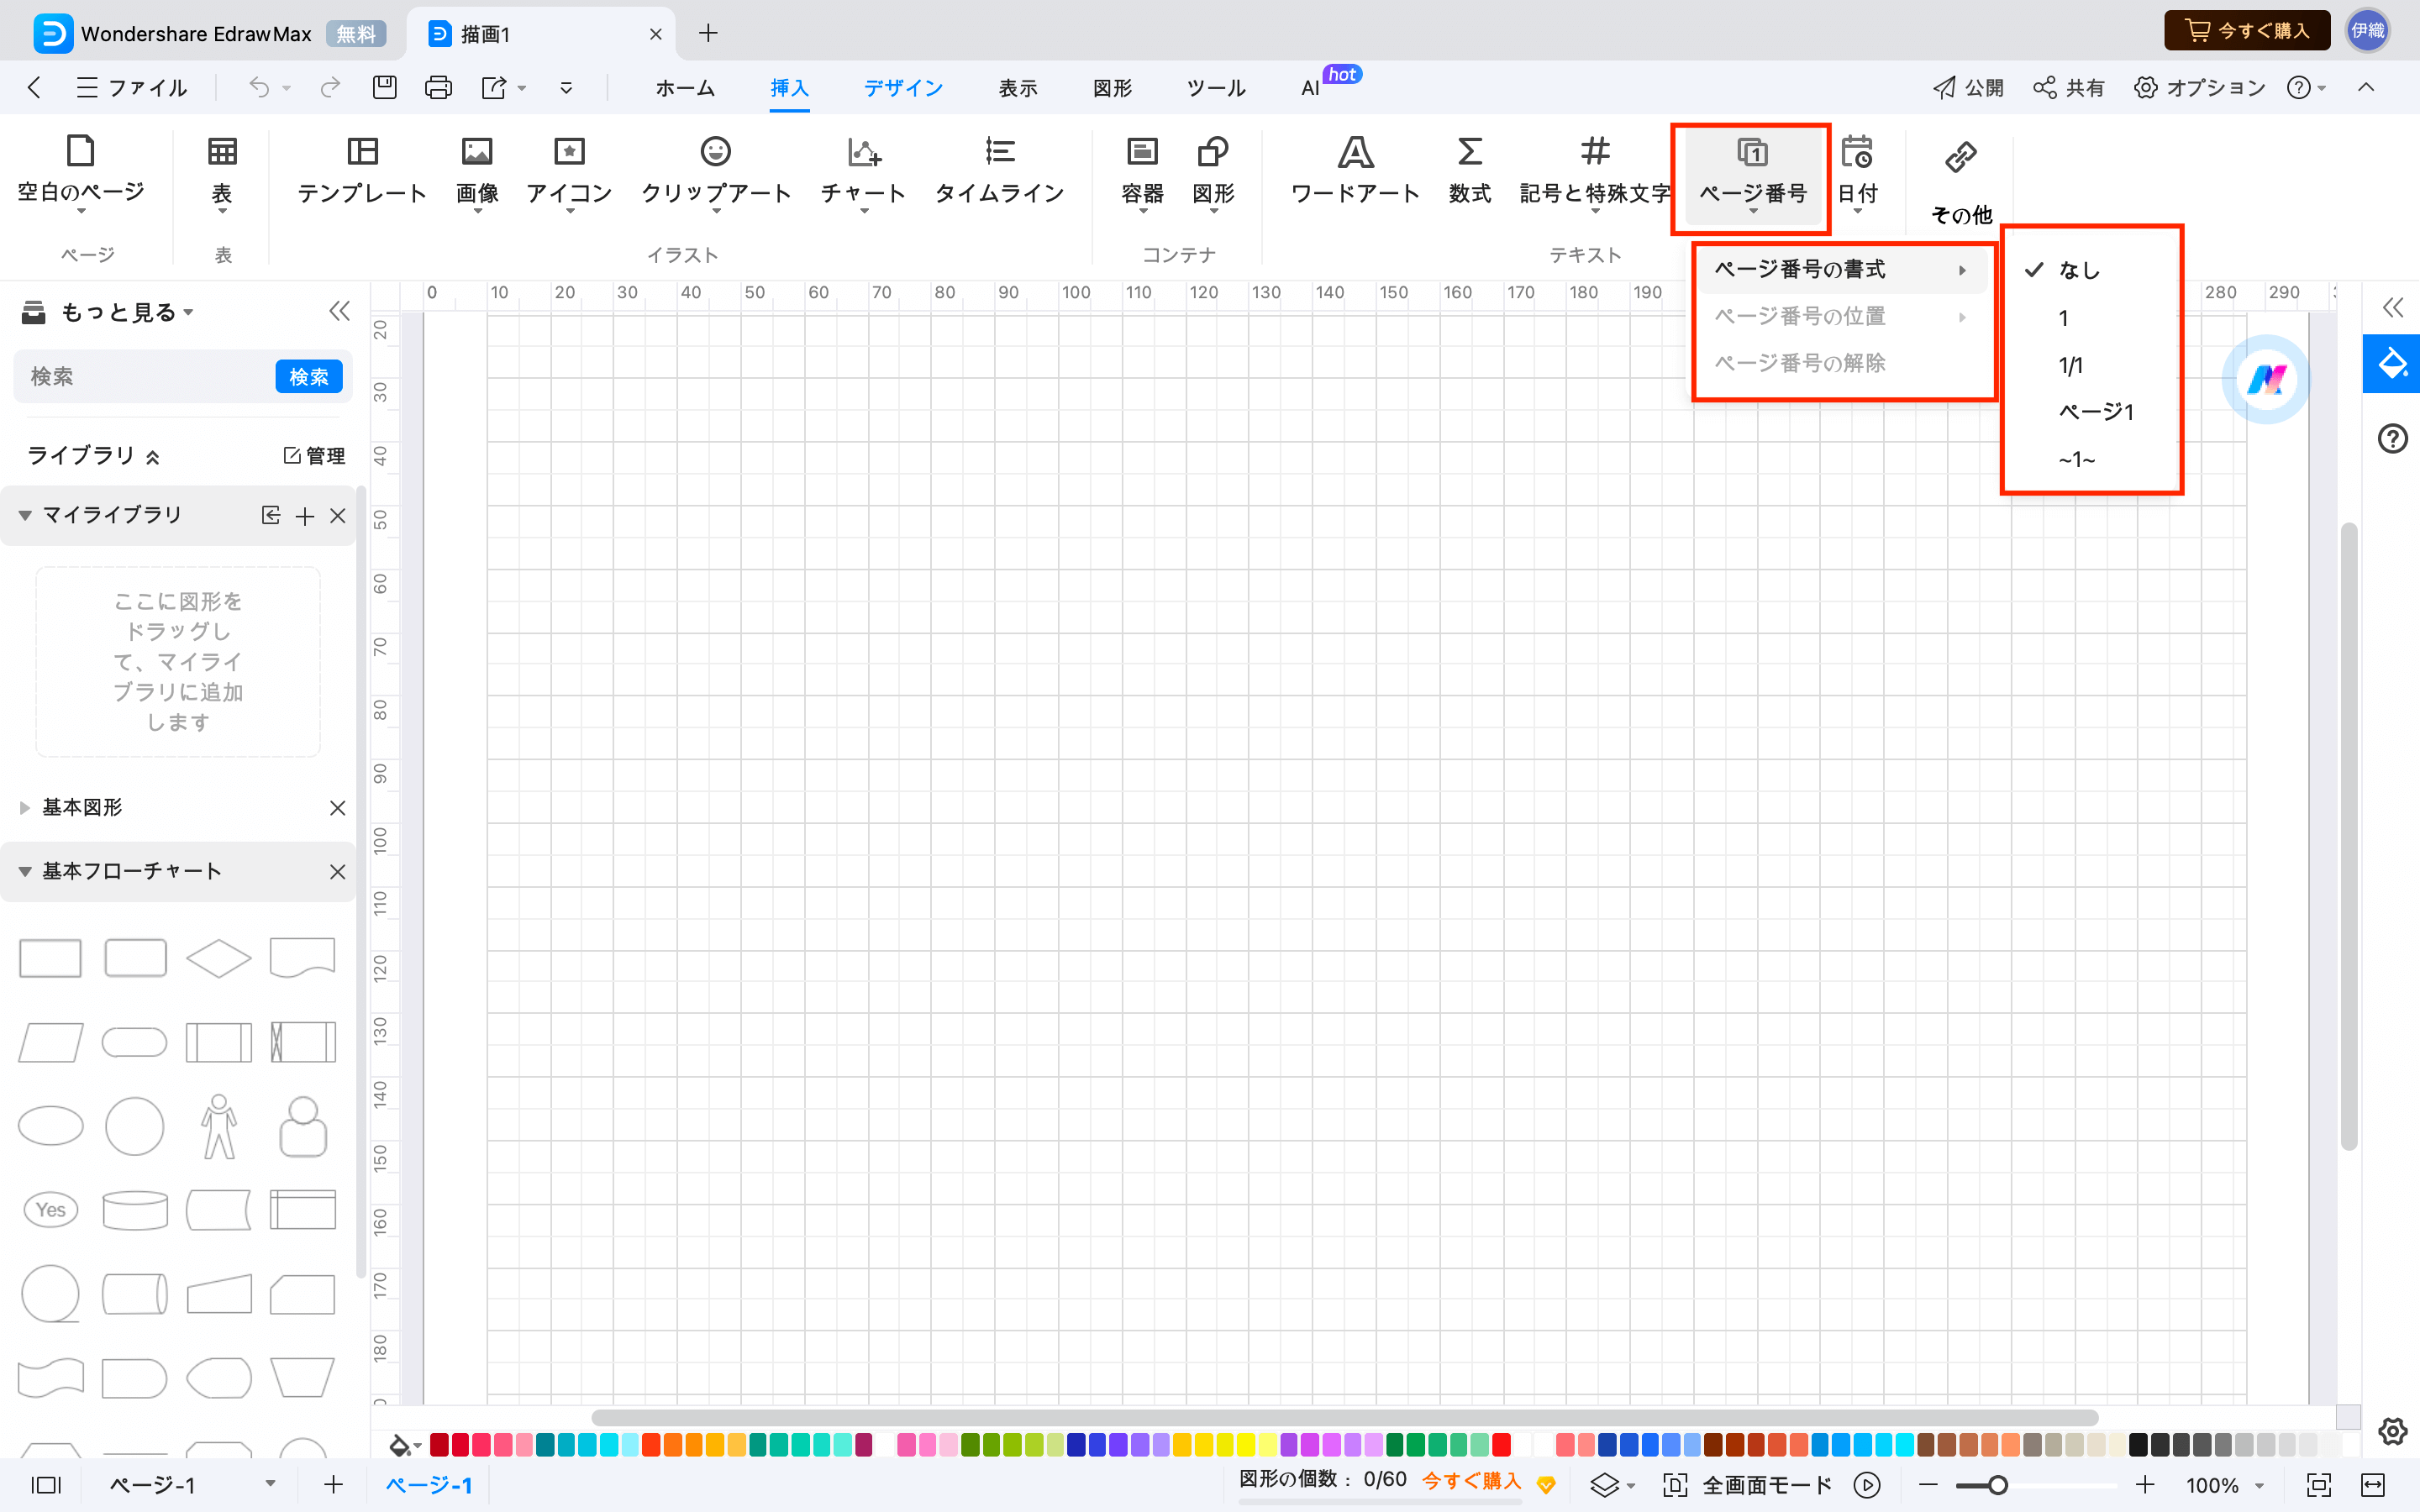2420x1512 pixels.
Task: Click the 共有 share button
Action: (2069, 88)
